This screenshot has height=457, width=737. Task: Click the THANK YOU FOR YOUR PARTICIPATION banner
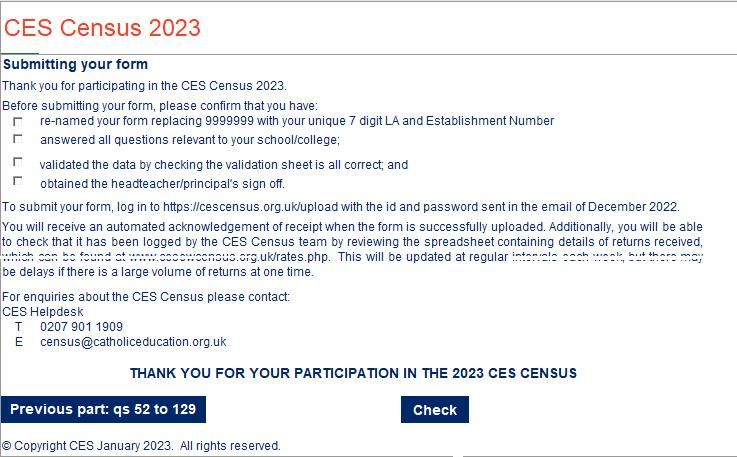tap(353, 373)
